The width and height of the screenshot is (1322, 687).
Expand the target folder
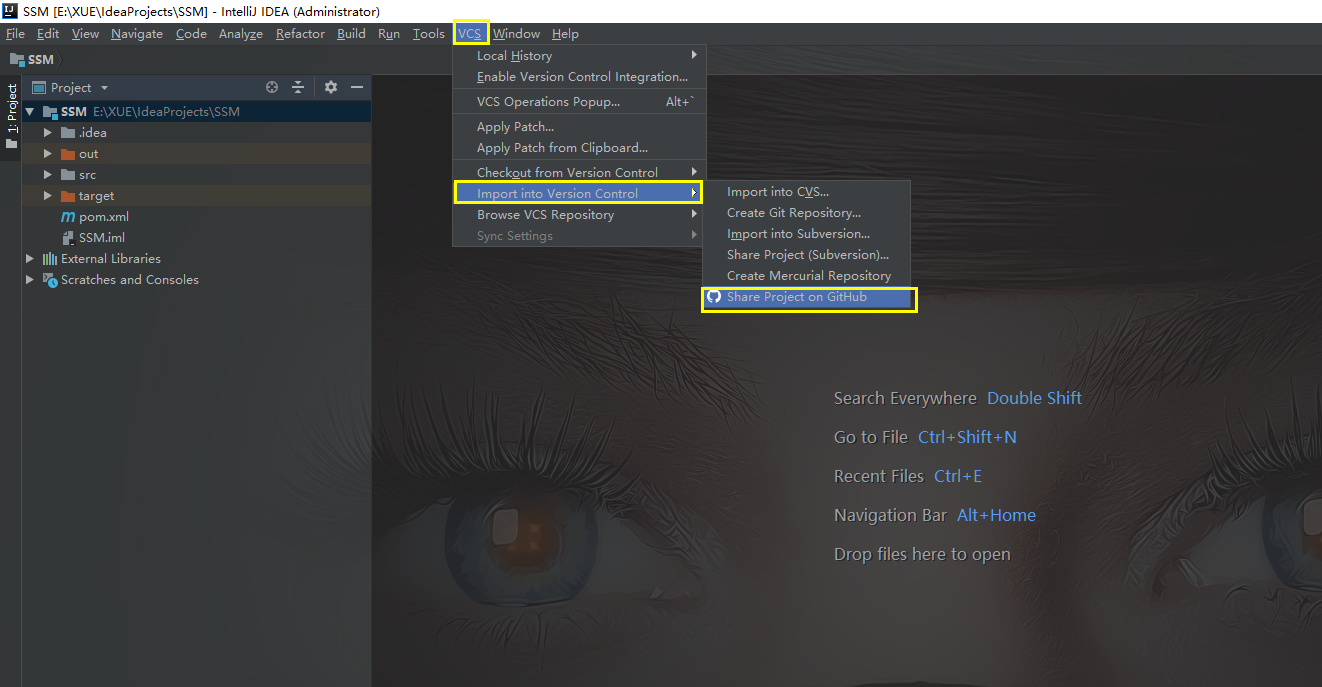coord(48,196)
